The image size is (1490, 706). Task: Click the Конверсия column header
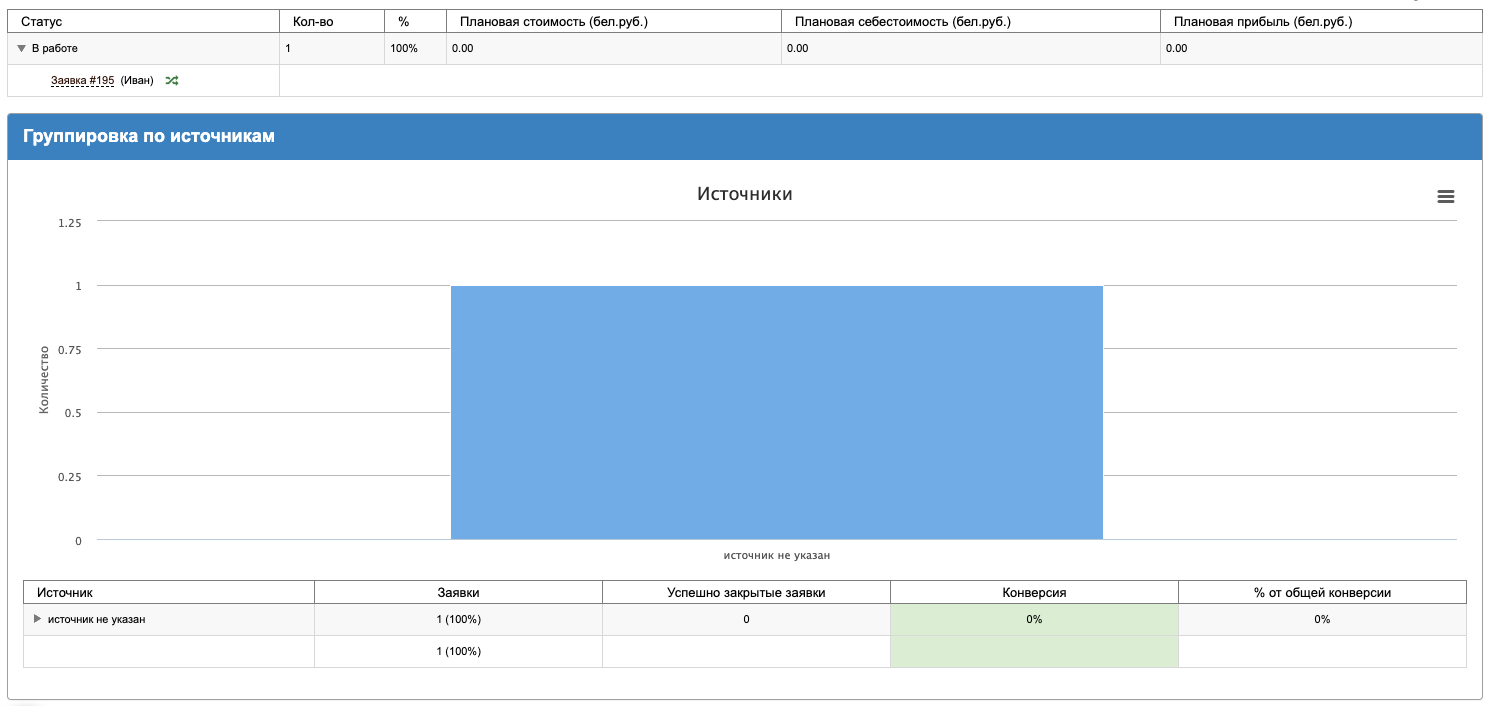tap(1034, 592)
